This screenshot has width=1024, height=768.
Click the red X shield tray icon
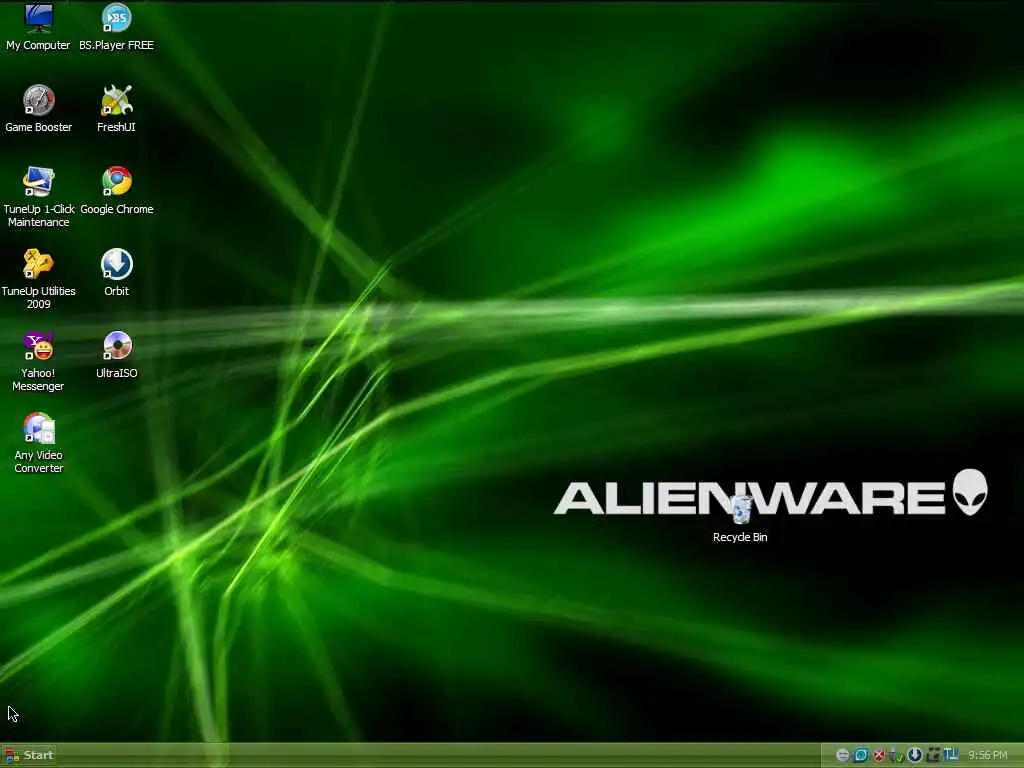pyautogui.click(x=879, y=756)
